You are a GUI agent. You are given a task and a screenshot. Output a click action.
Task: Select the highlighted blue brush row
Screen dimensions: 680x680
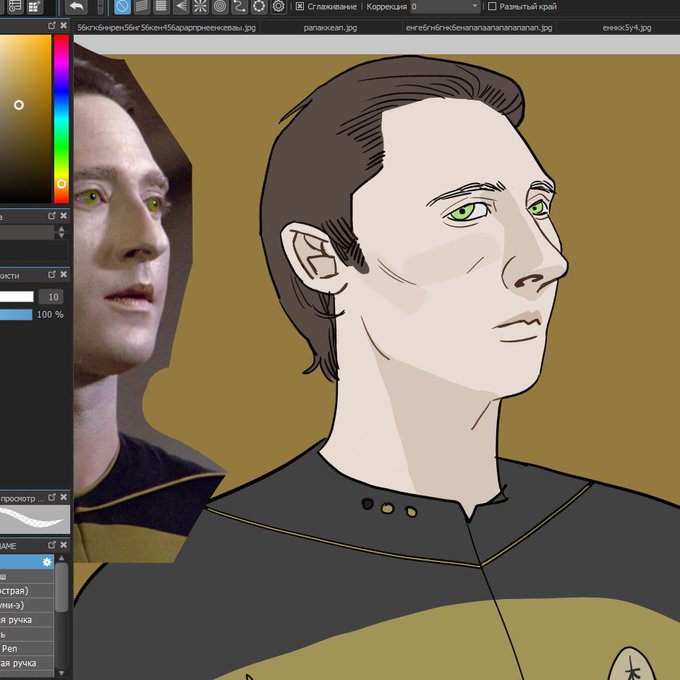click(x=27, y=562)
